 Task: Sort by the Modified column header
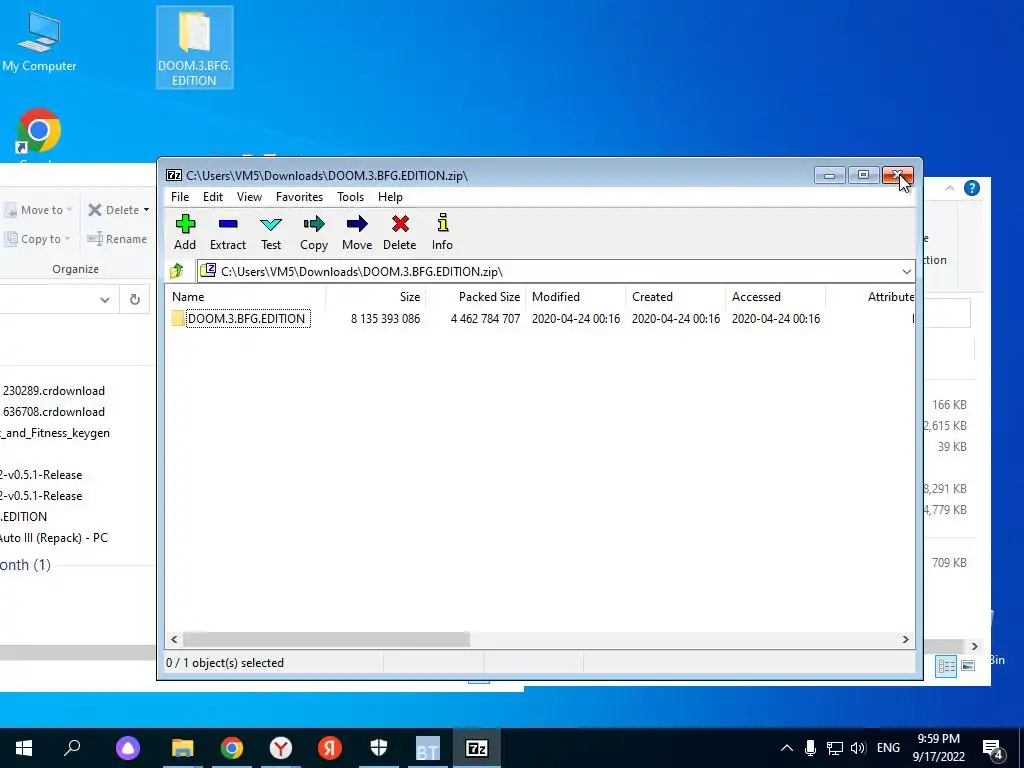tap(575, 296)
